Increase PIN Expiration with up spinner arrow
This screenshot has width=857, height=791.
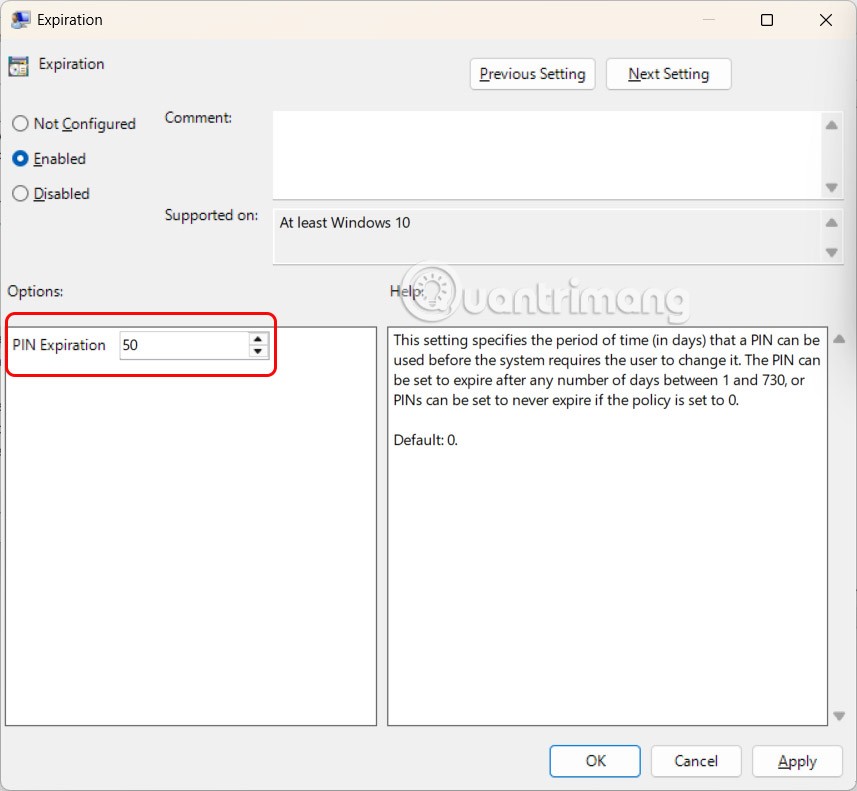[x=258, y=339]
